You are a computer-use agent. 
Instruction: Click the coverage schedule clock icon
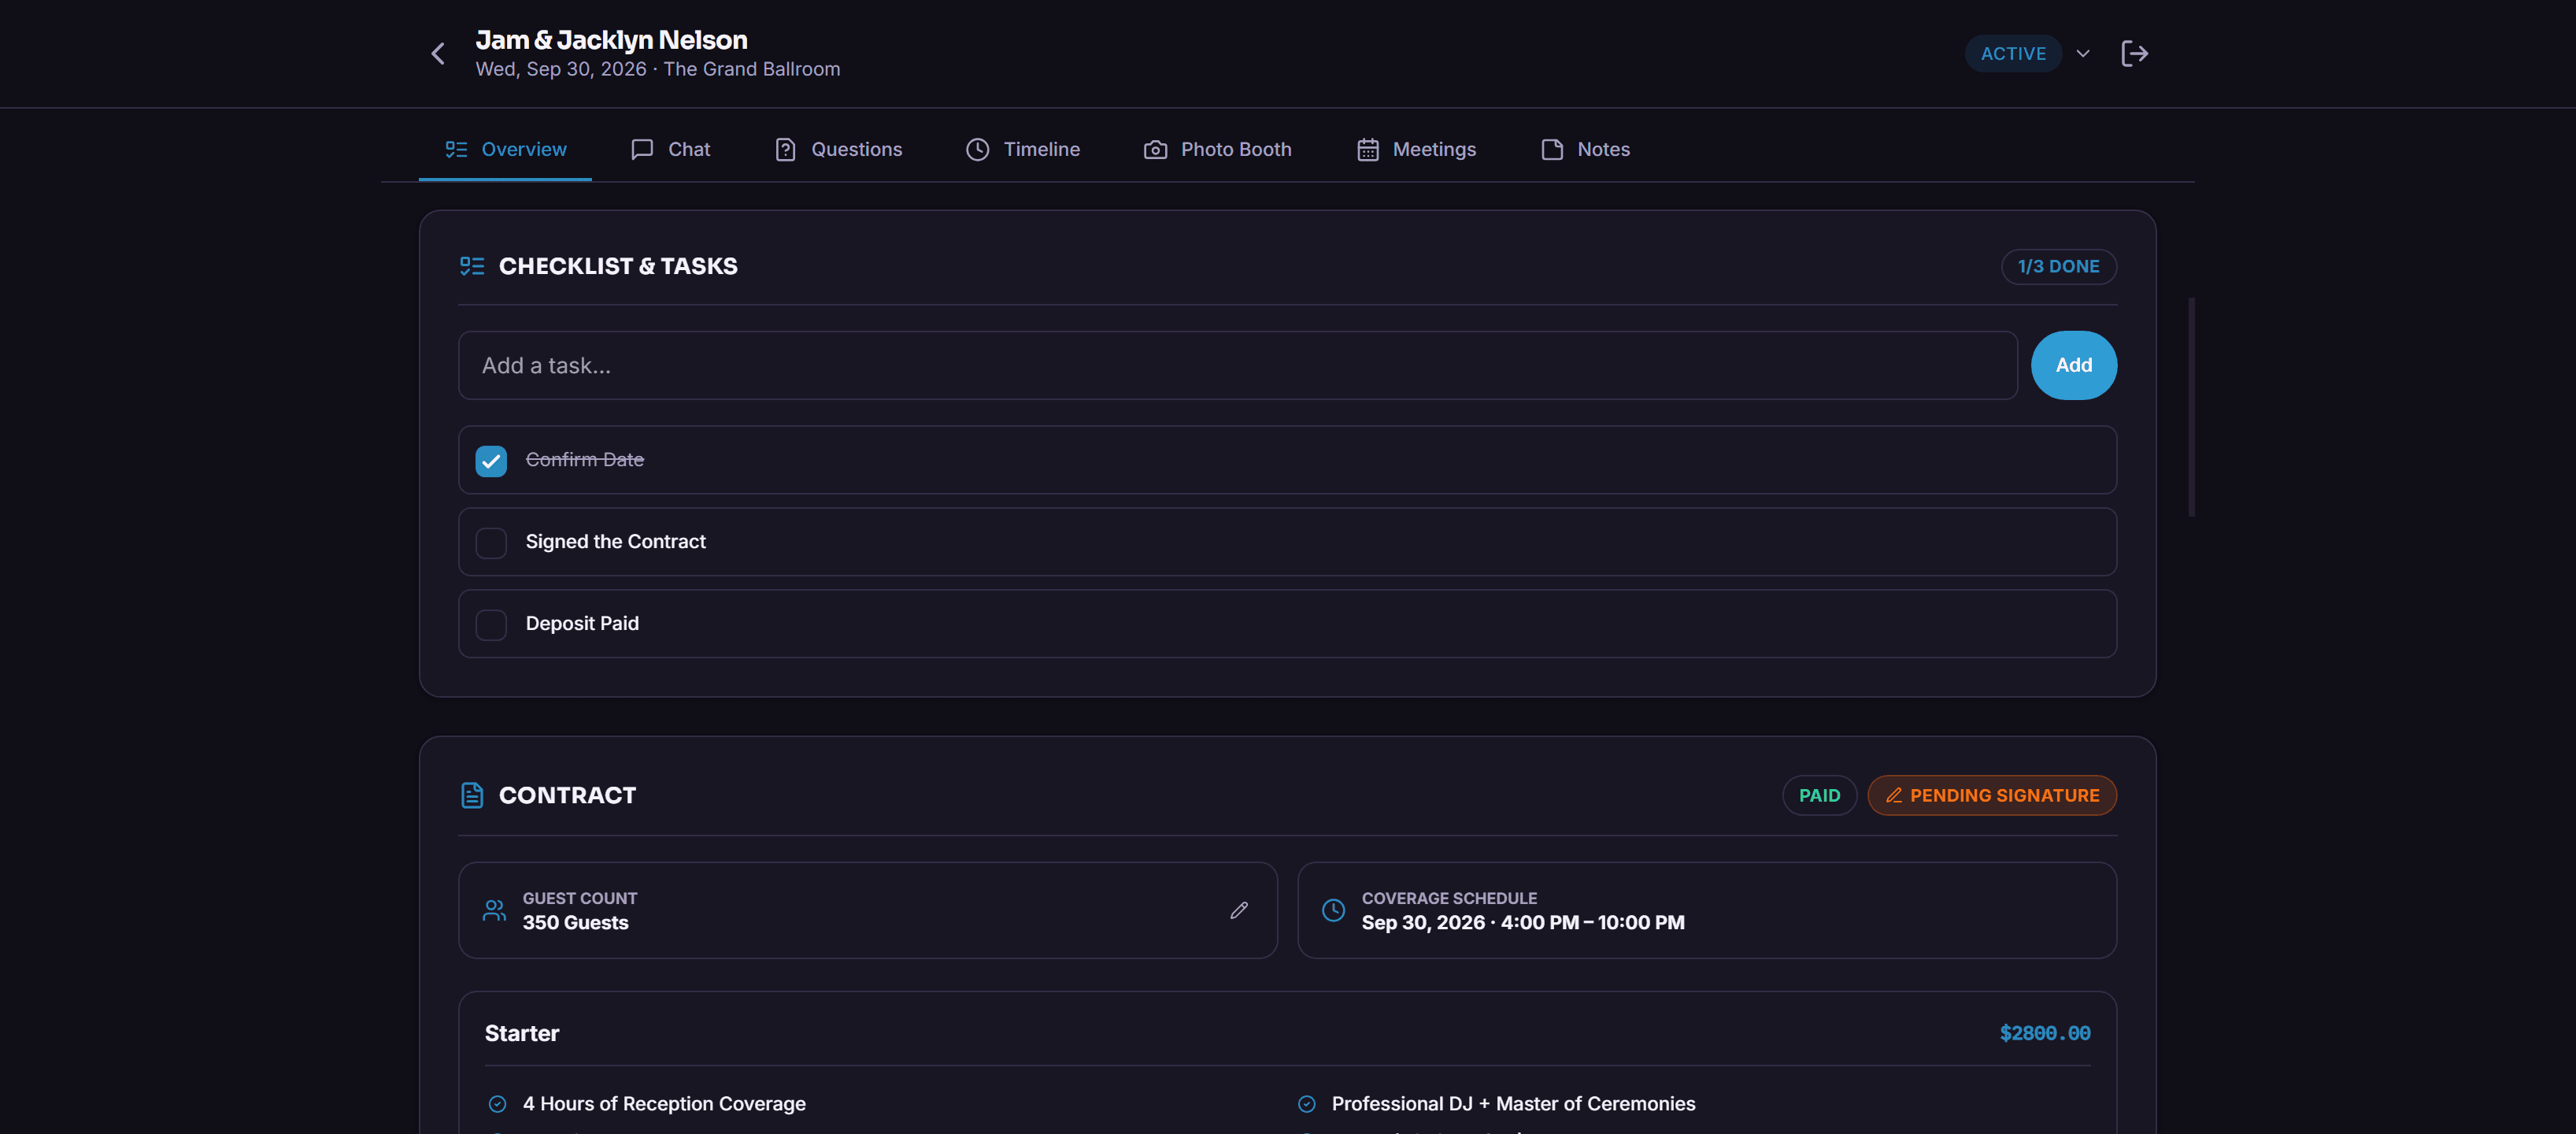coord(1333,911)
